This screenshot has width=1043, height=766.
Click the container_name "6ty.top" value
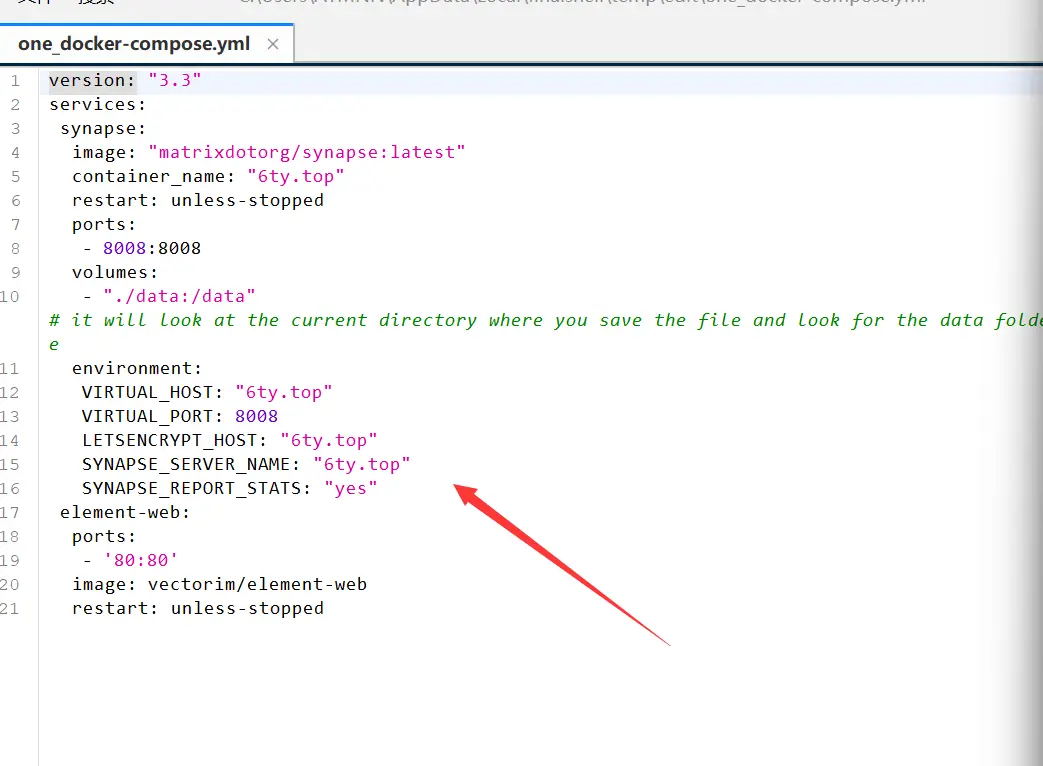[296, 176]
